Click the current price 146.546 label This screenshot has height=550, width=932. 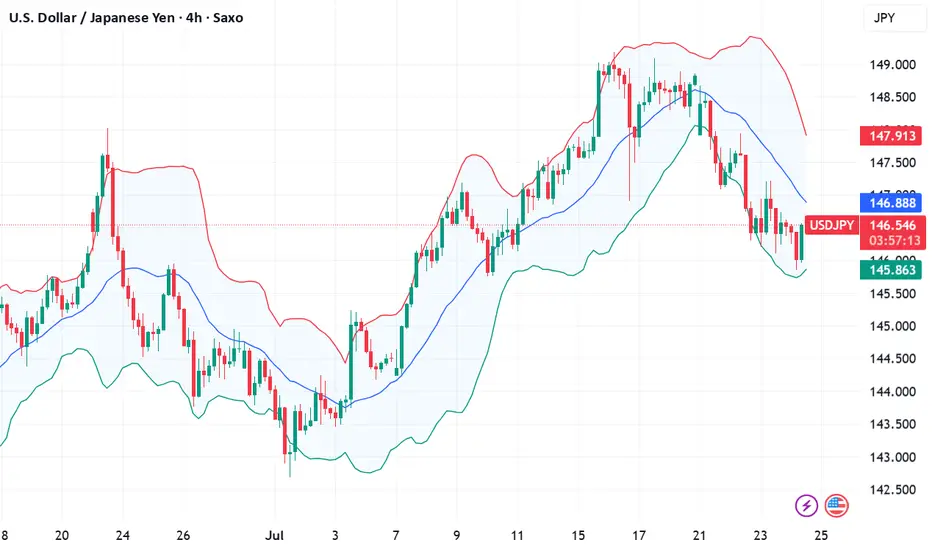point(892,225)
